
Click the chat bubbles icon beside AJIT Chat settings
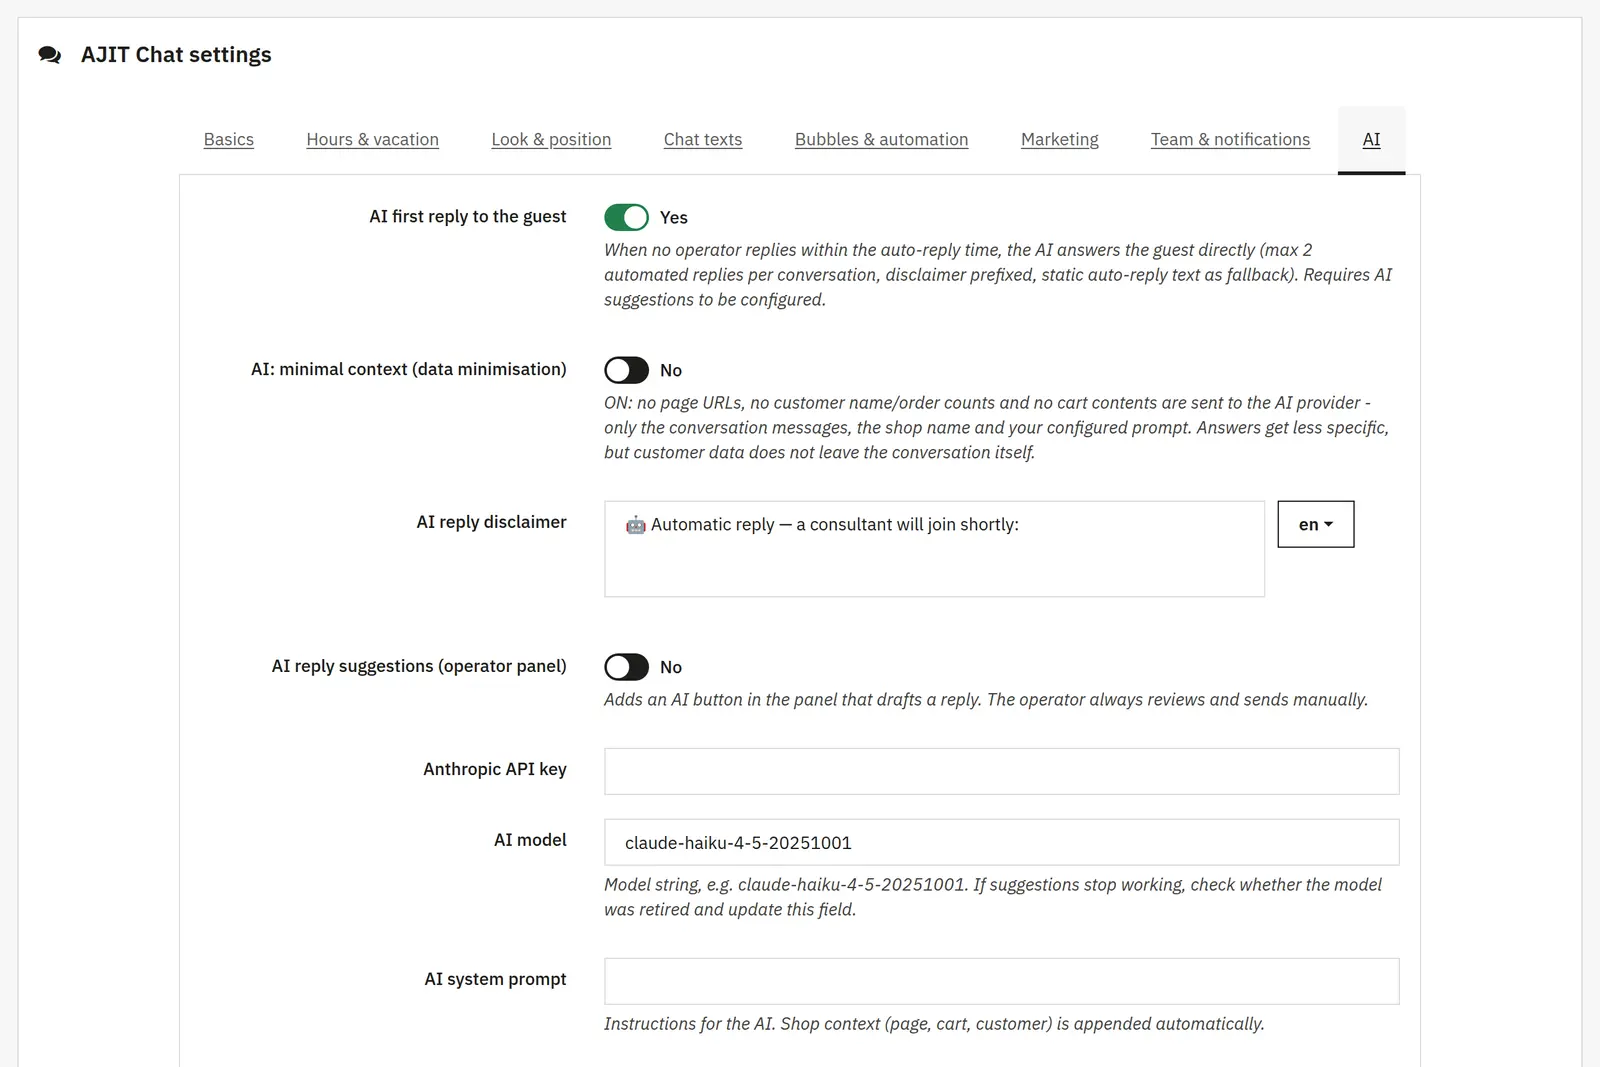click(50, 55)
